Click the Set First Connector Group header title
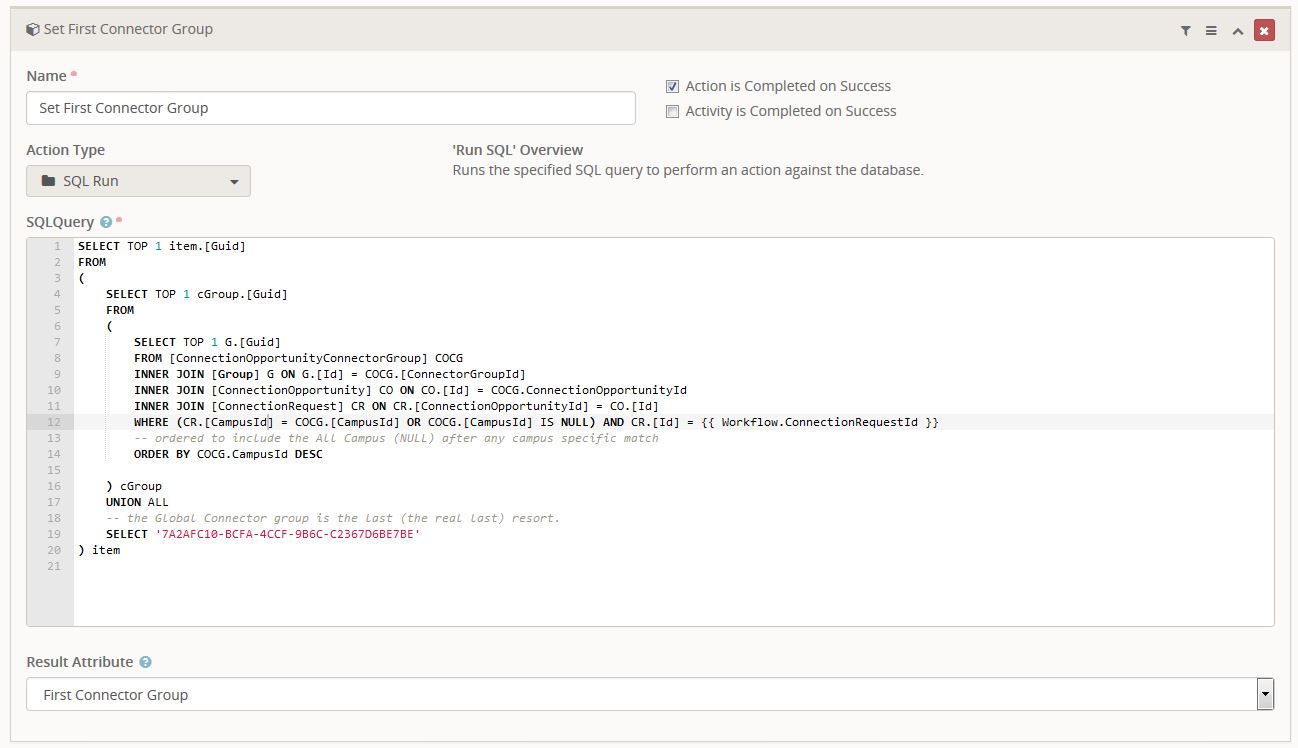This screenshot has width=1298, height=748. 128,30
